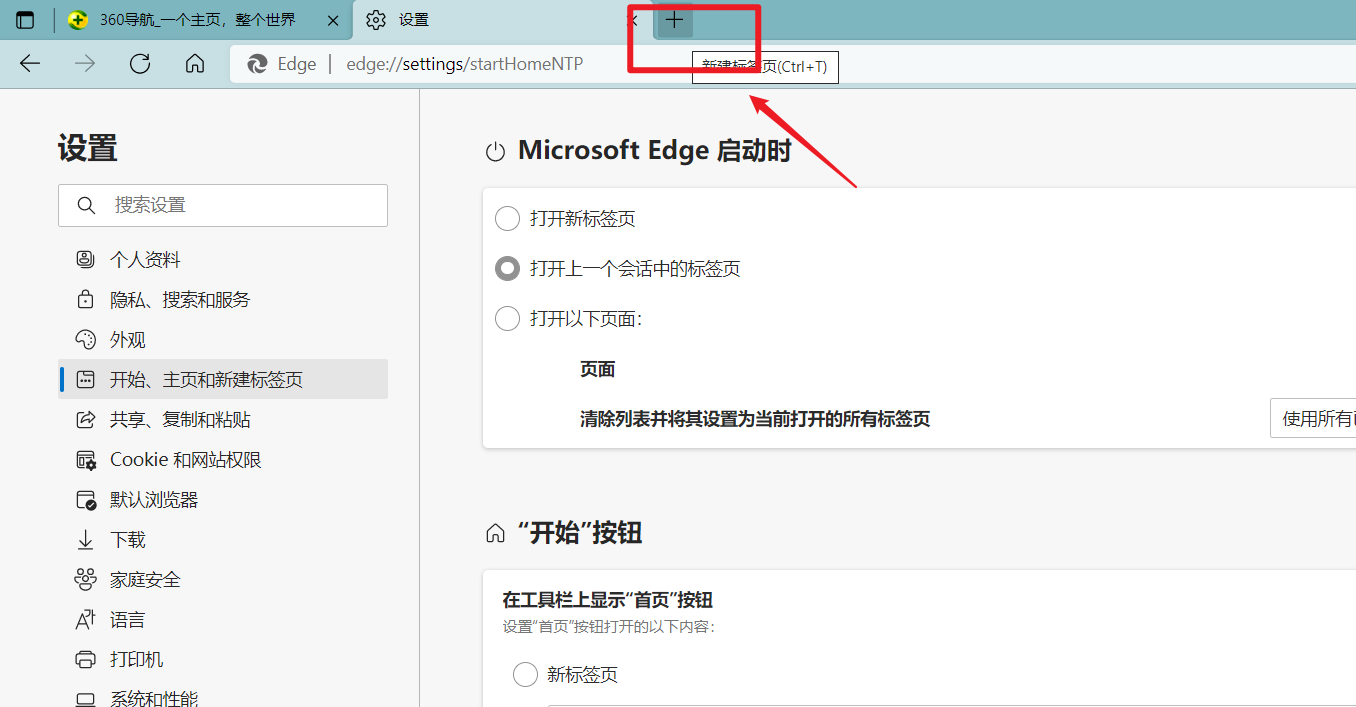Click the Forward navigation arrow
The image size is (1356, 707).
pos(85,63)
